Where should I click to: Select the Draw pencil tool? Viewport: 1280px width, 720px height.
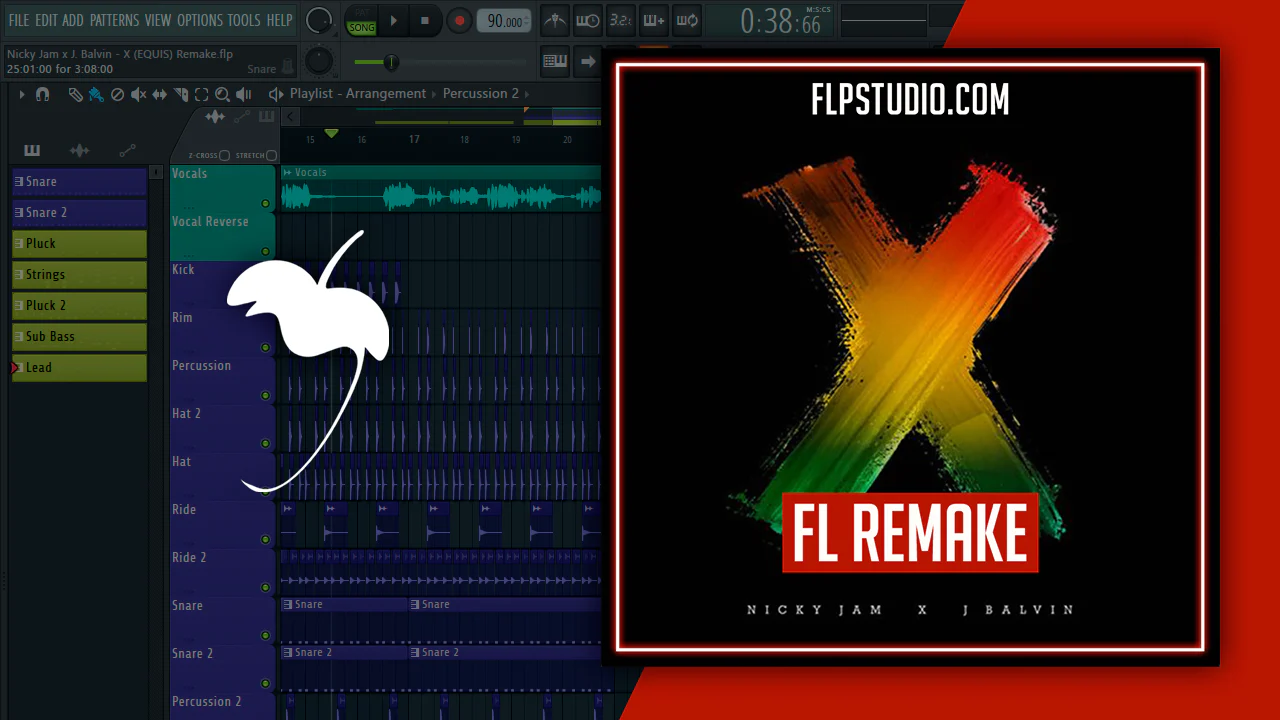tap(75, 94)
